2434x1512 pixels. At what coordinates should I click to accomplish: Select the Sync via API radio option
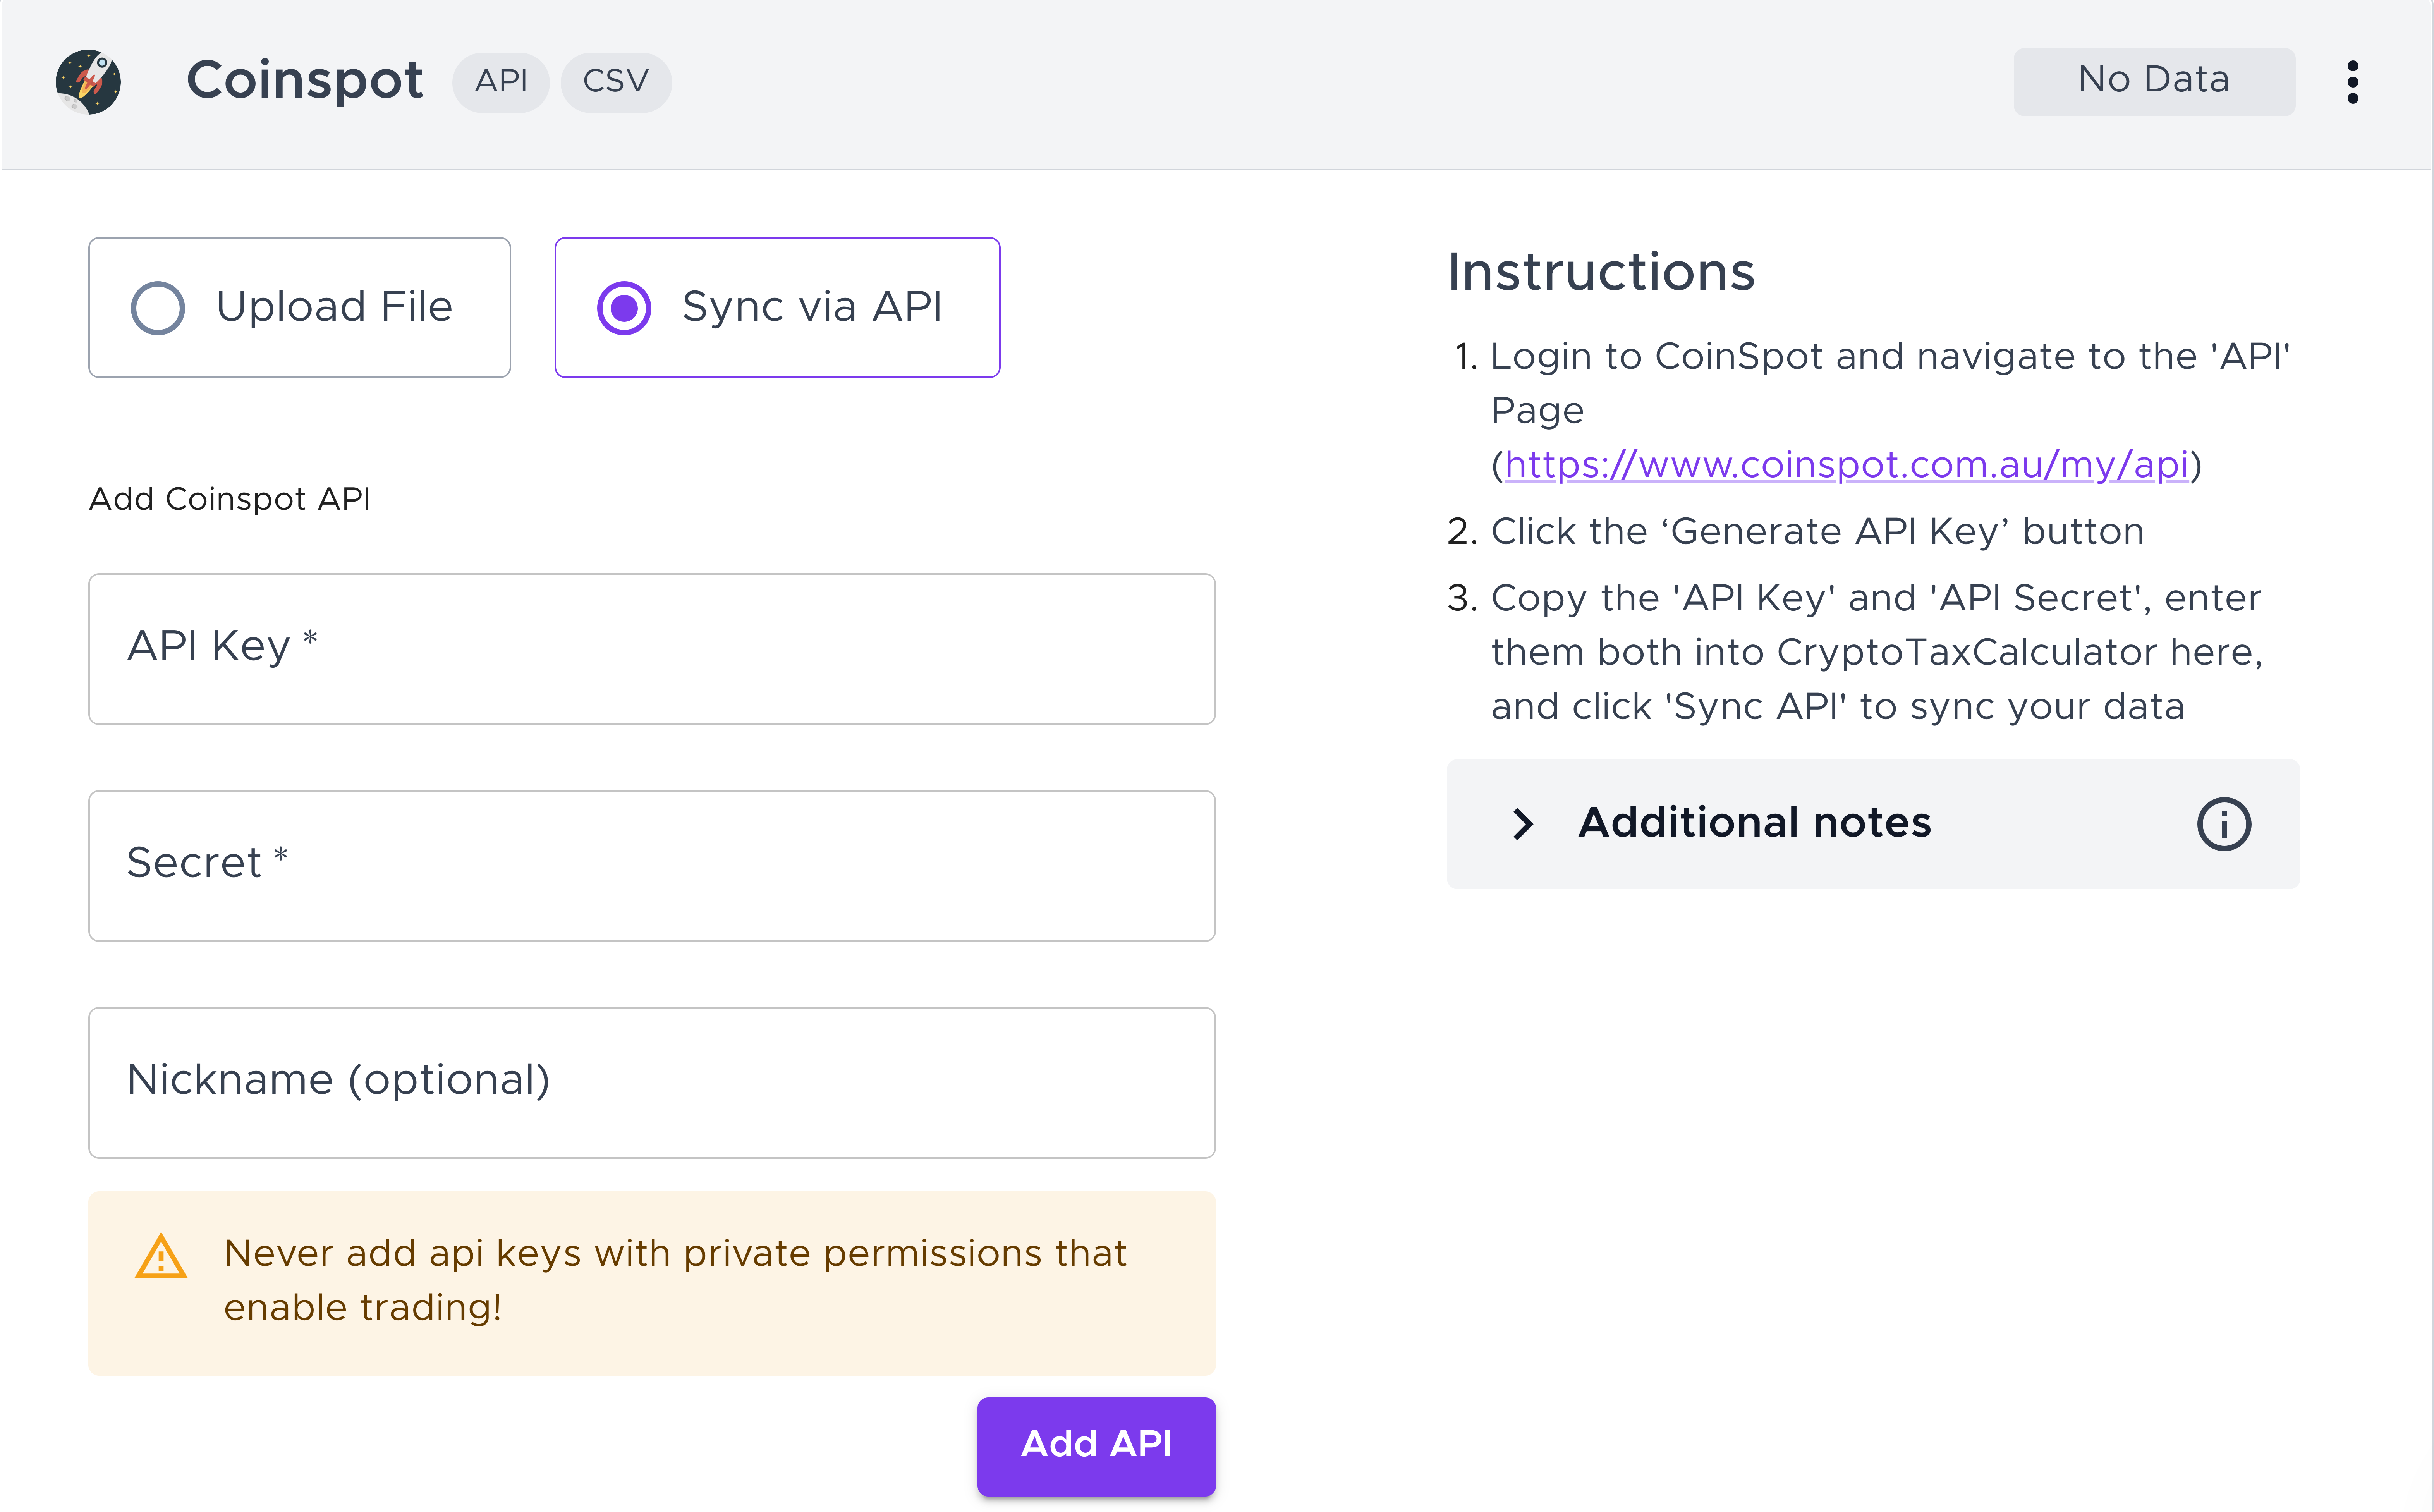click(777, 307)
